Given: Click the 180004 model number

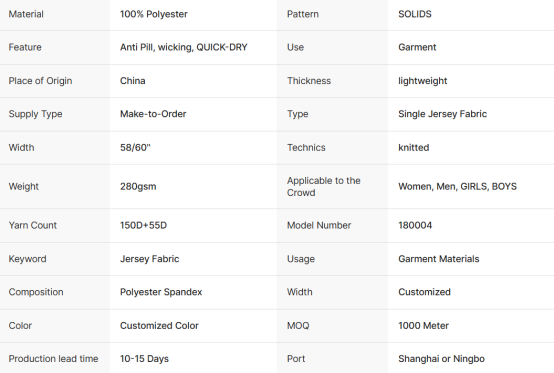Looking at the screenshot, I should (415, 225).
